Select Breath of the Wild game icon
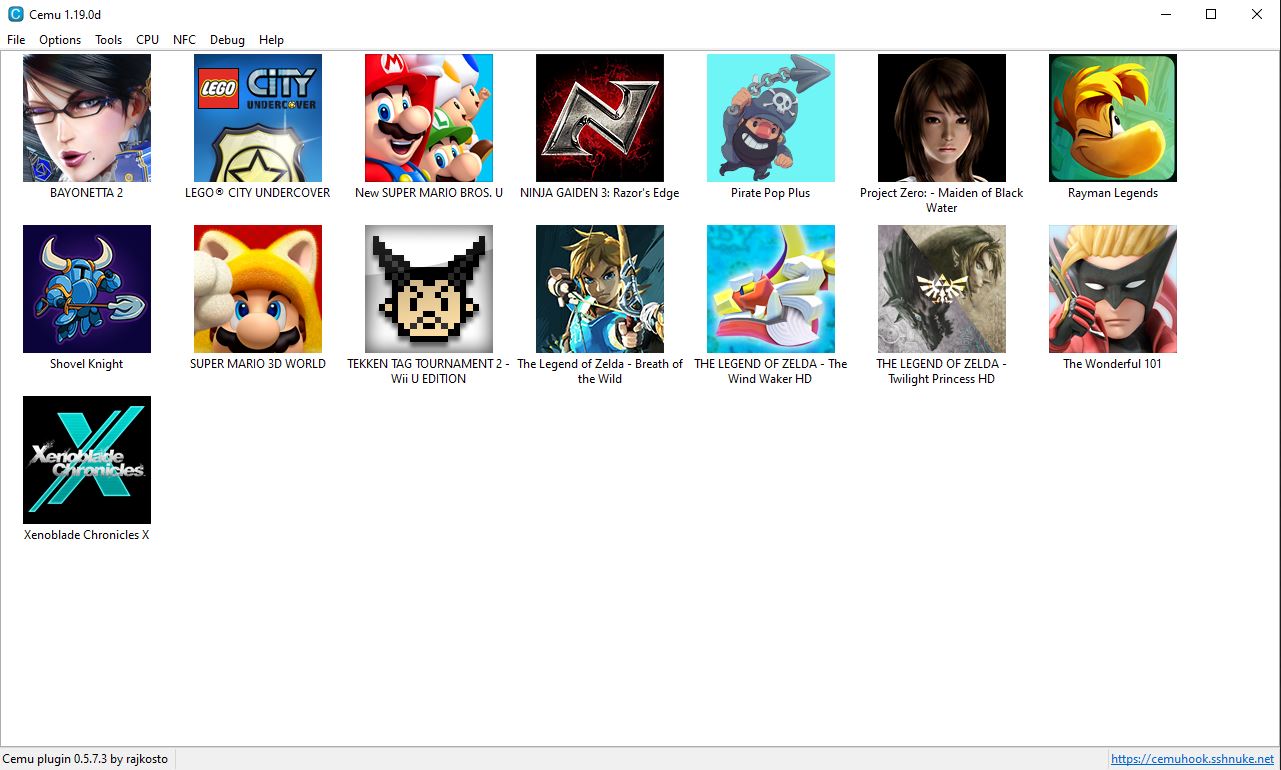 click(600, 289)
